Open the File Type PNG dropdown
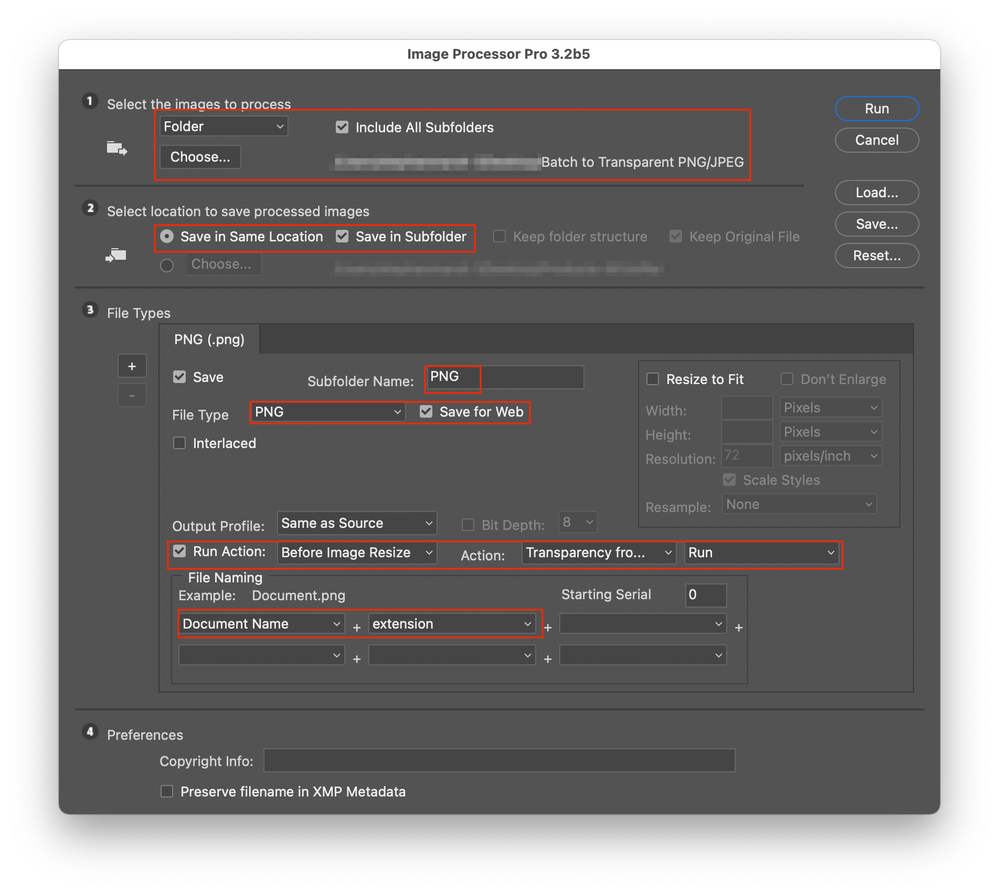Viewport: 999px width, 892px height. click(328, 412)
